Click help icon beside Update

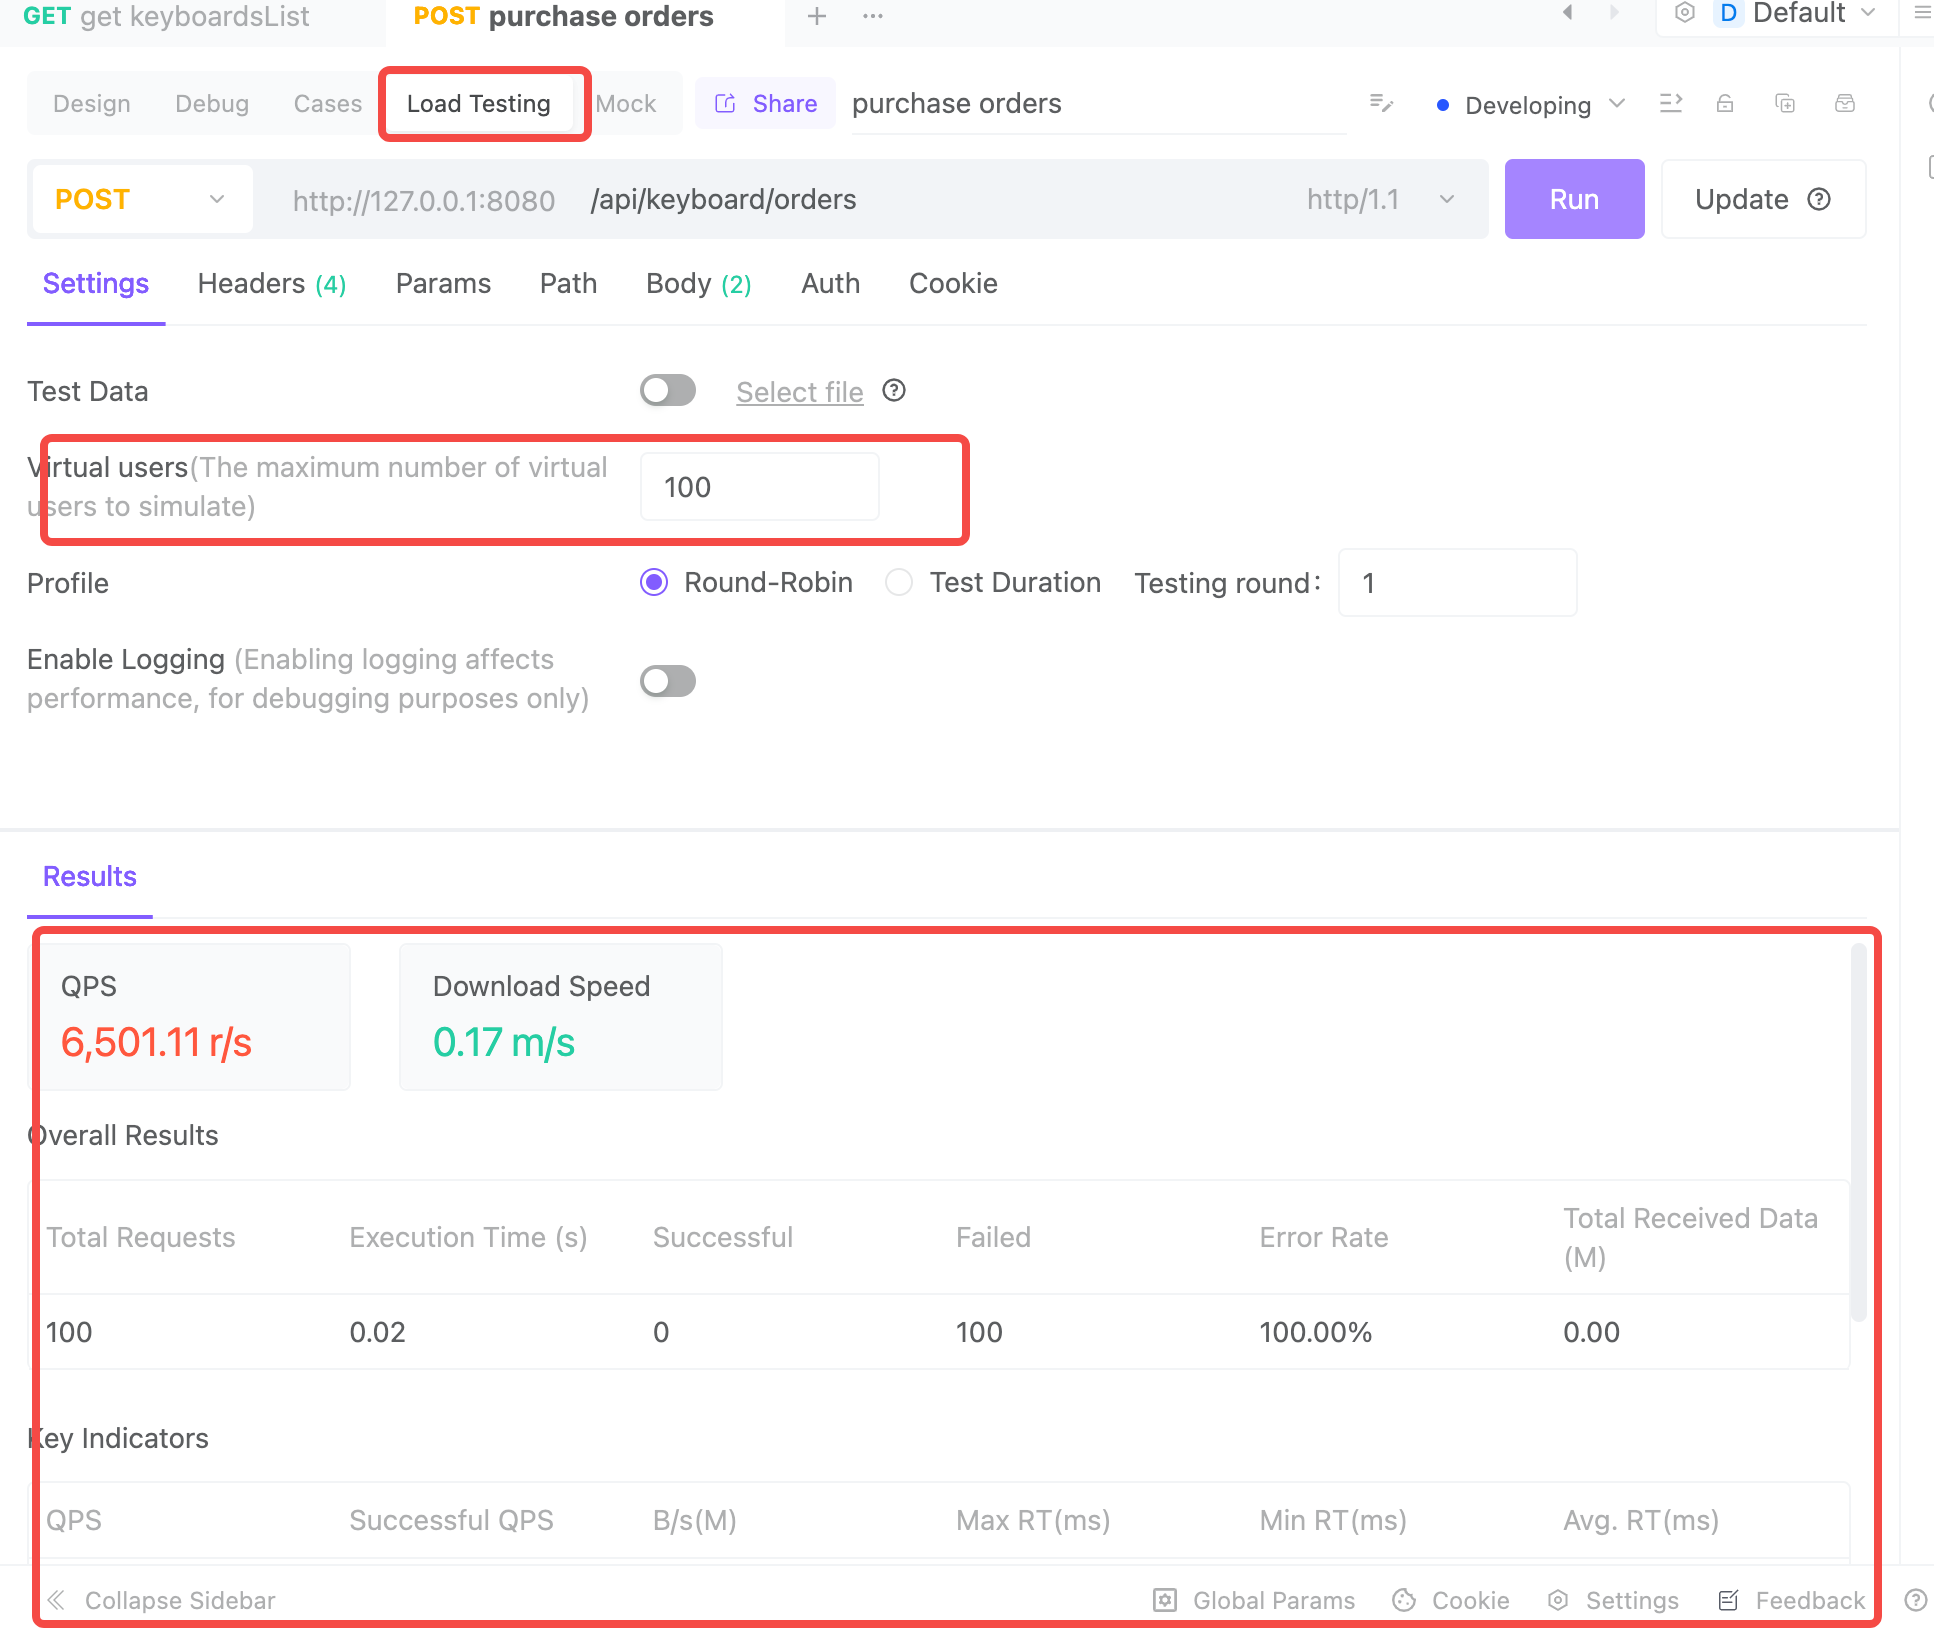coord(1819,199)
